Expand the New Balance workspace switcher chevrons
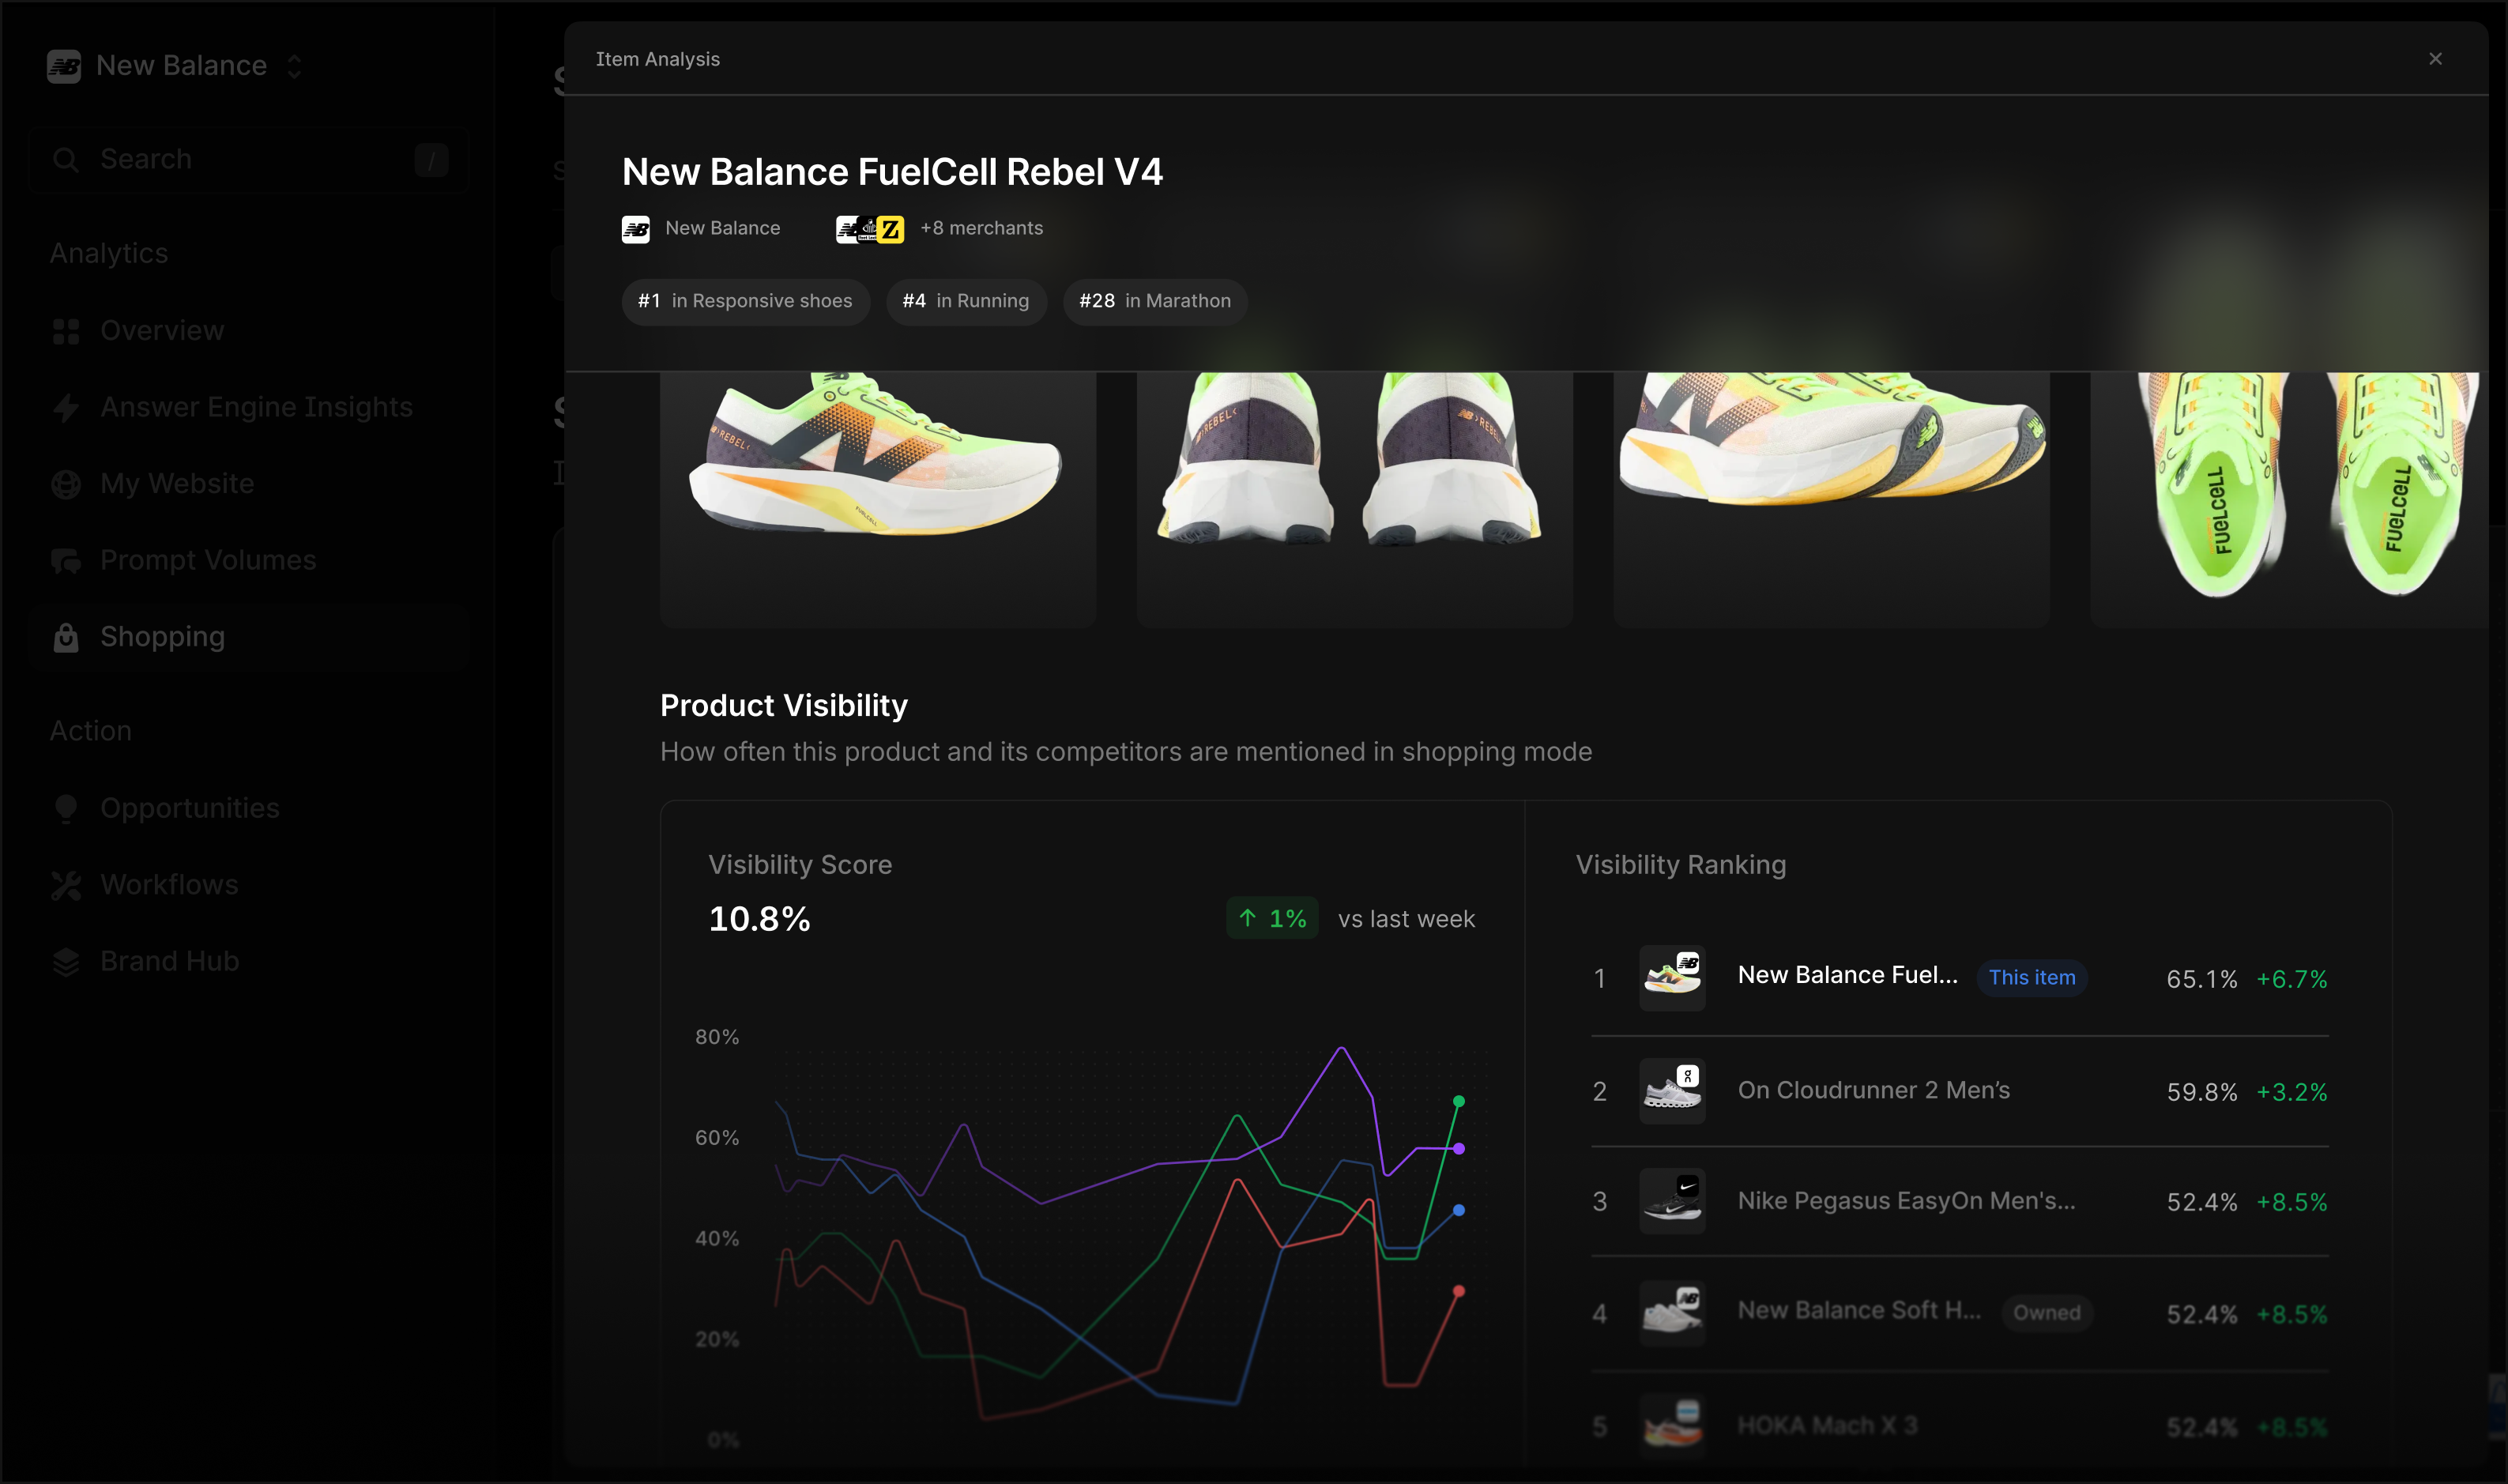 295,65
